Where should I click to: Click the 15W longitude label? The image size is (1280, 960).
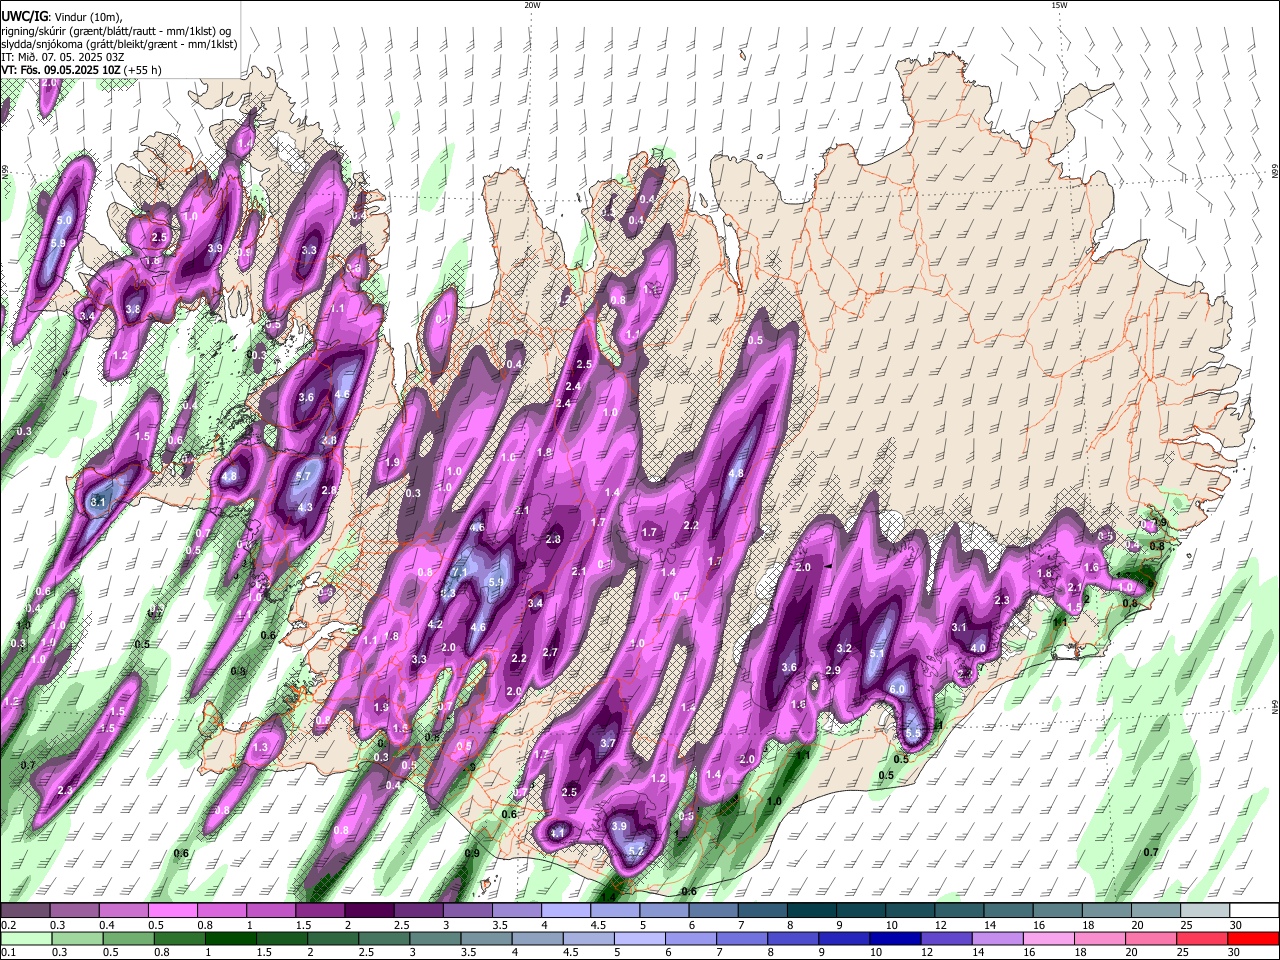click(1058, 5)
